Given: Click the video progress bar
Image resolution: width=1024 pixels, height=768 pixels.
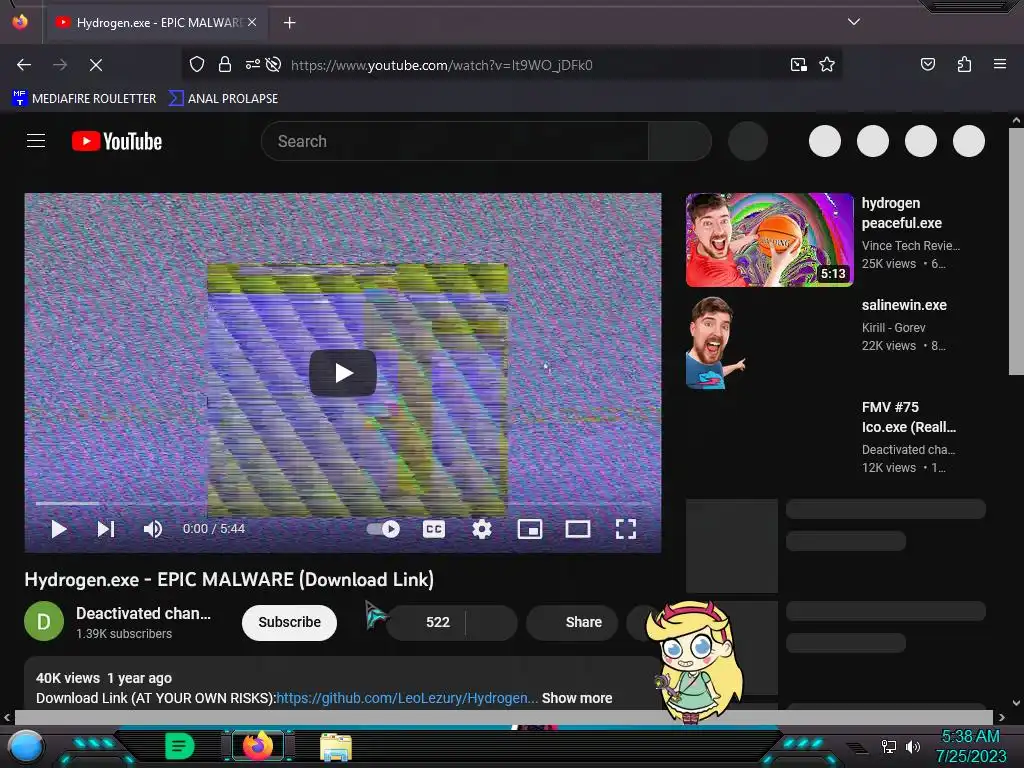Looking at the screenshot, I should pos(343,504).
